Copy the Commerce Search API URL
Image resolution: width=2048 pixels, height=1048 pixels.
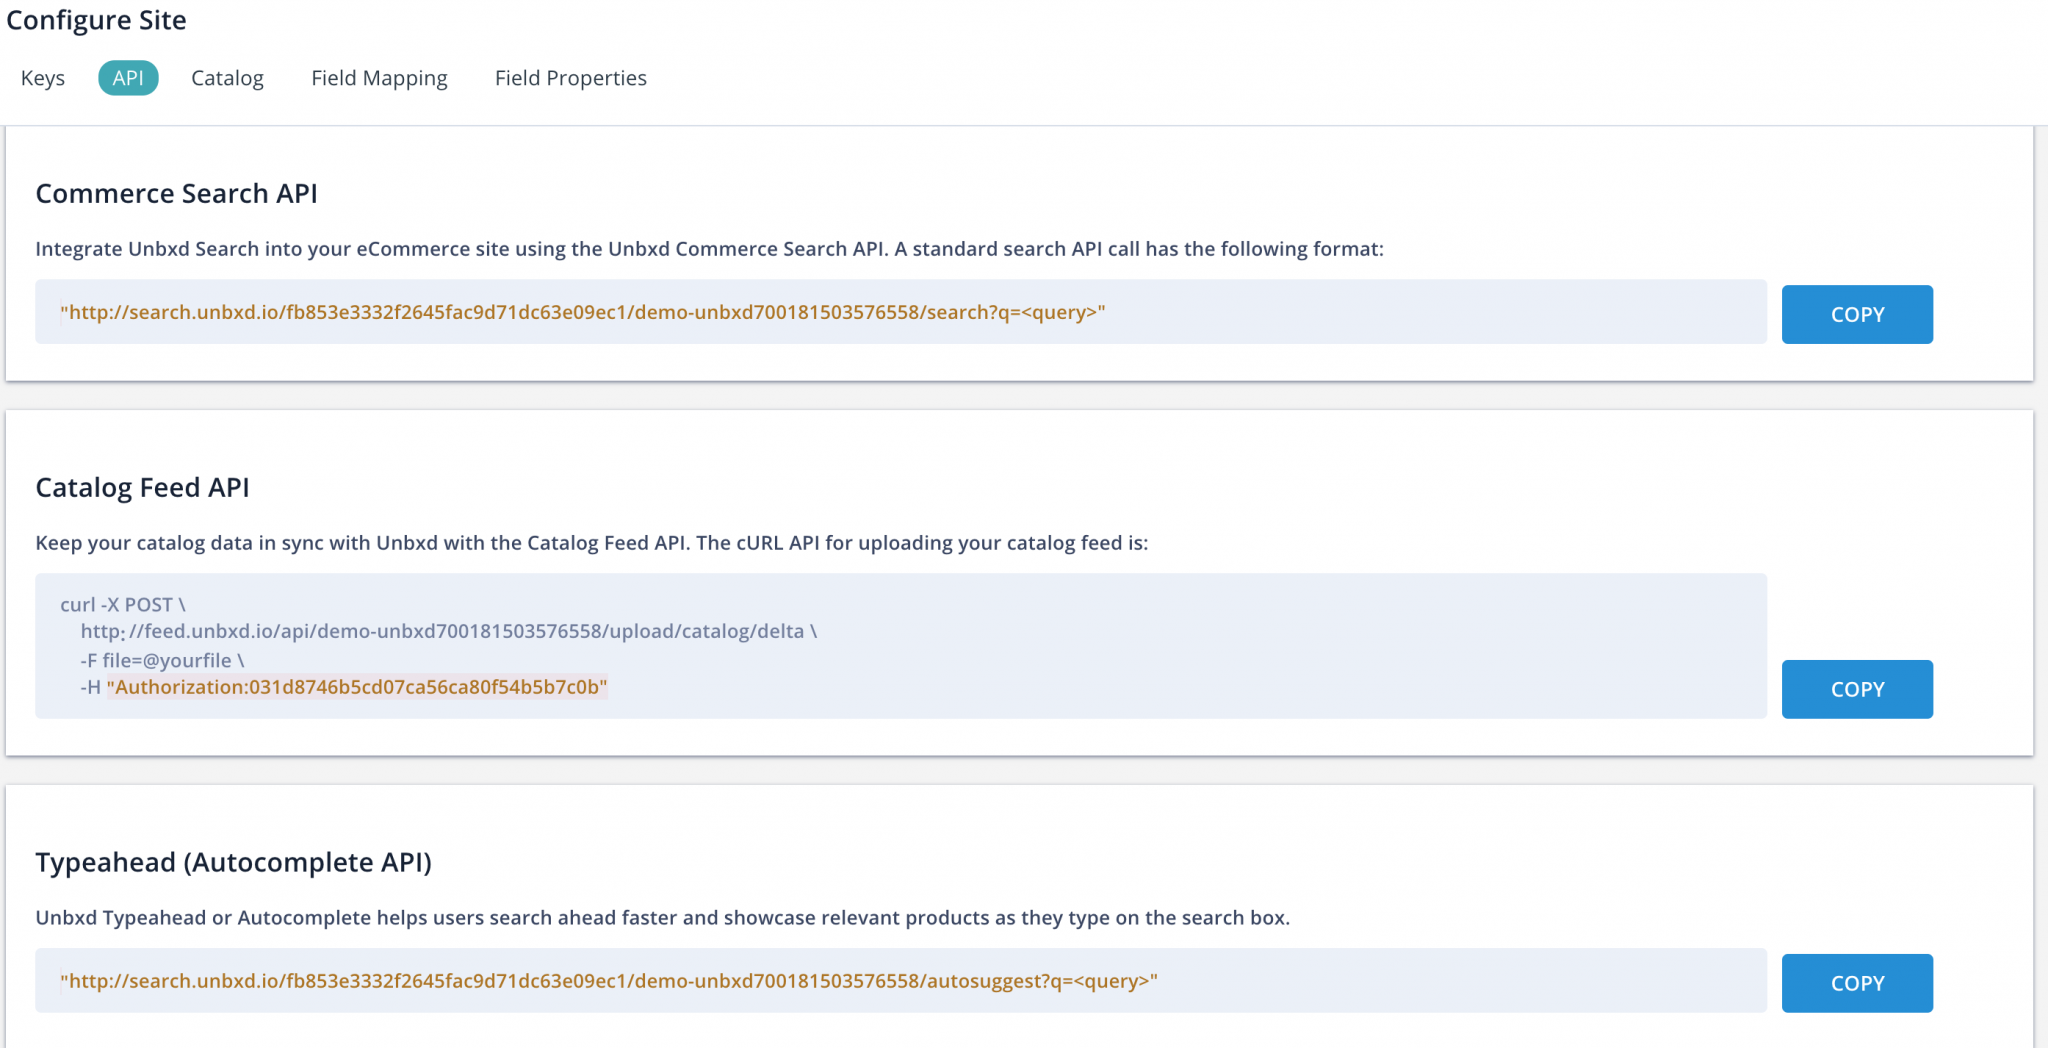1857,314
